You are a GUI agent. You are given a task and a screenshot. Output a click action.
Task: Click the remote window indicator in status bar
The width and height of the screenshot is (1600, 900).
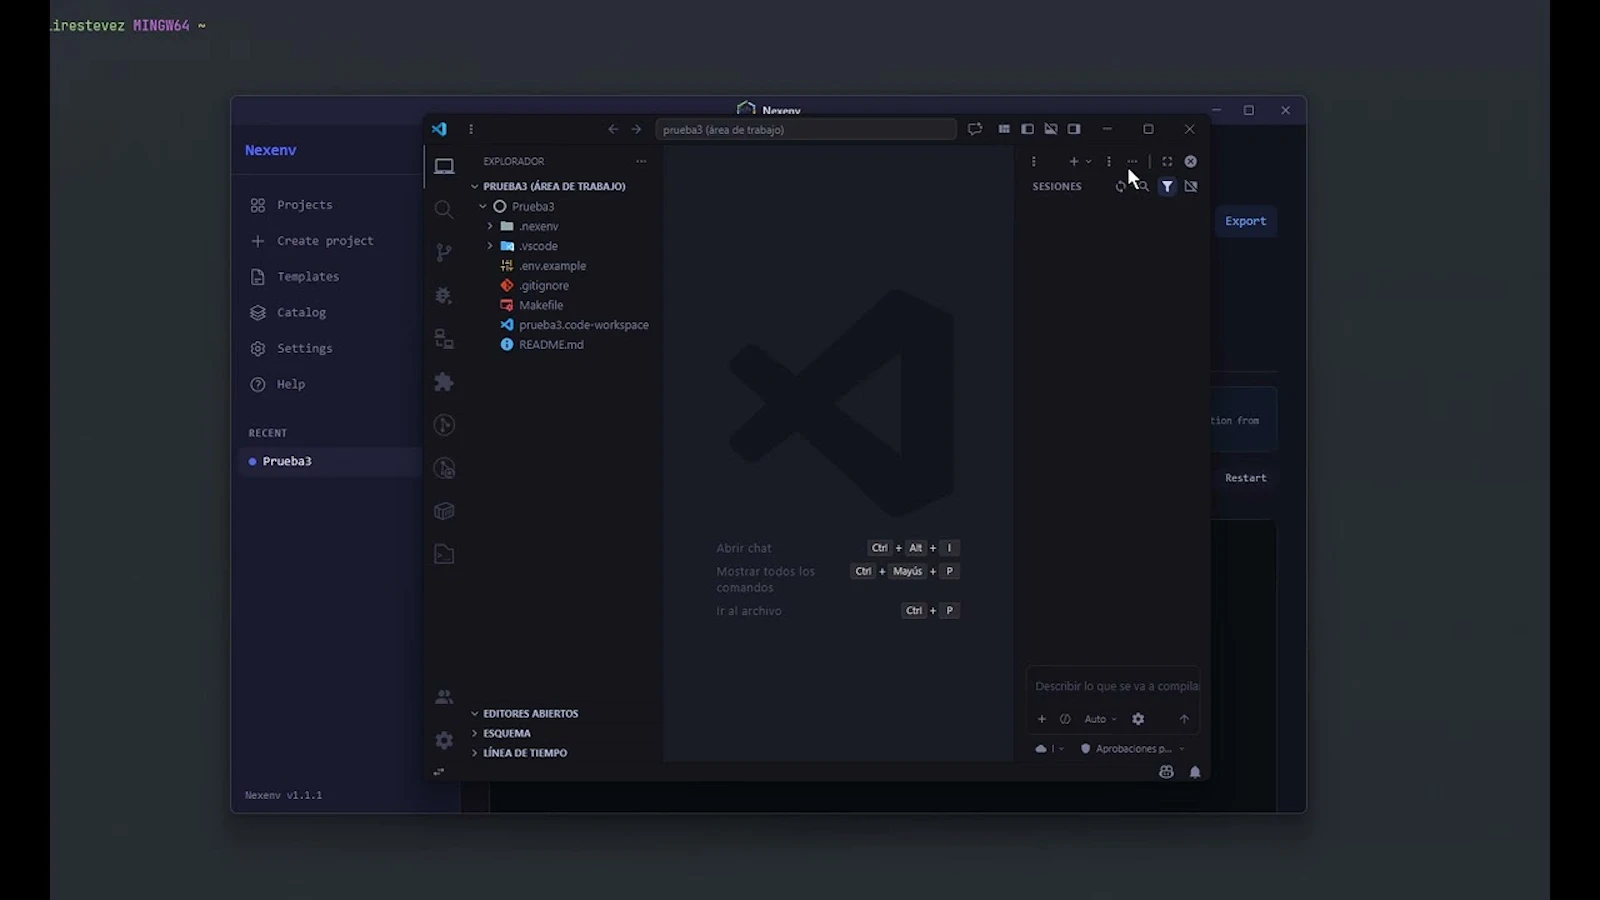click(x=438, y=772)
